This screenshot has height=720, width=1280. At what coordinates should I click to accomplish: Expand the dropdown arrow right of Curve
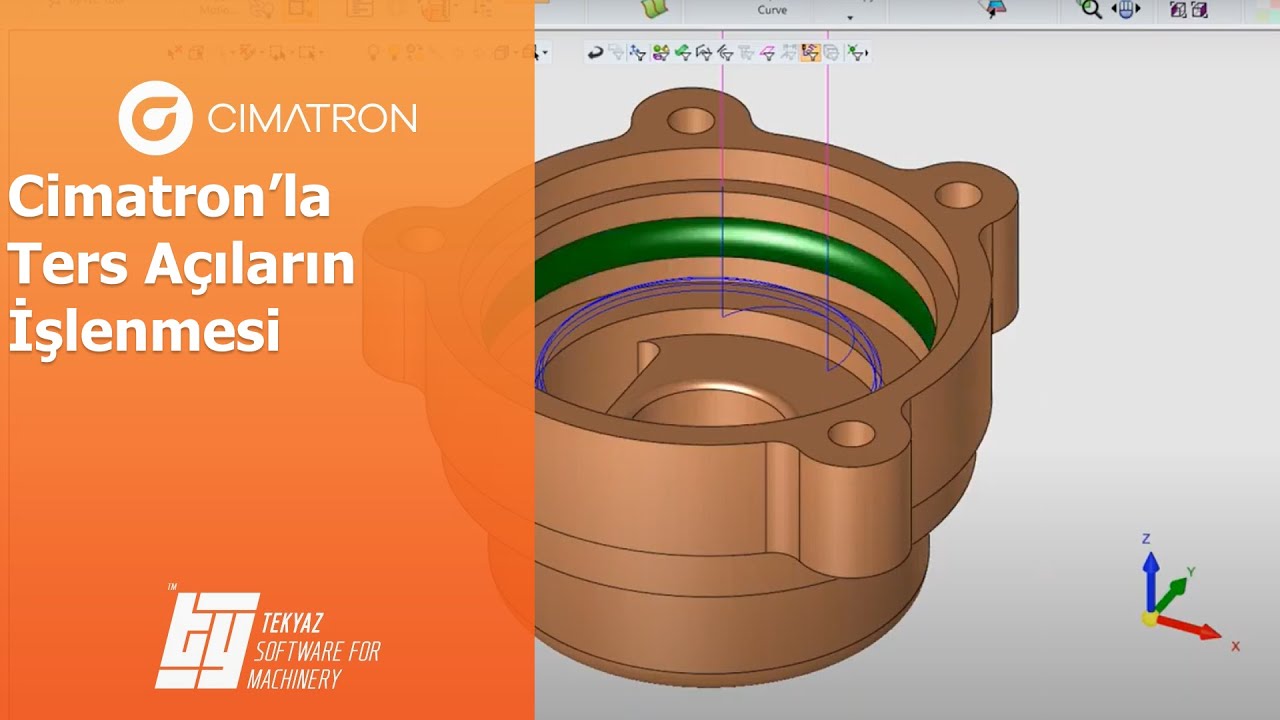[851, 17]
